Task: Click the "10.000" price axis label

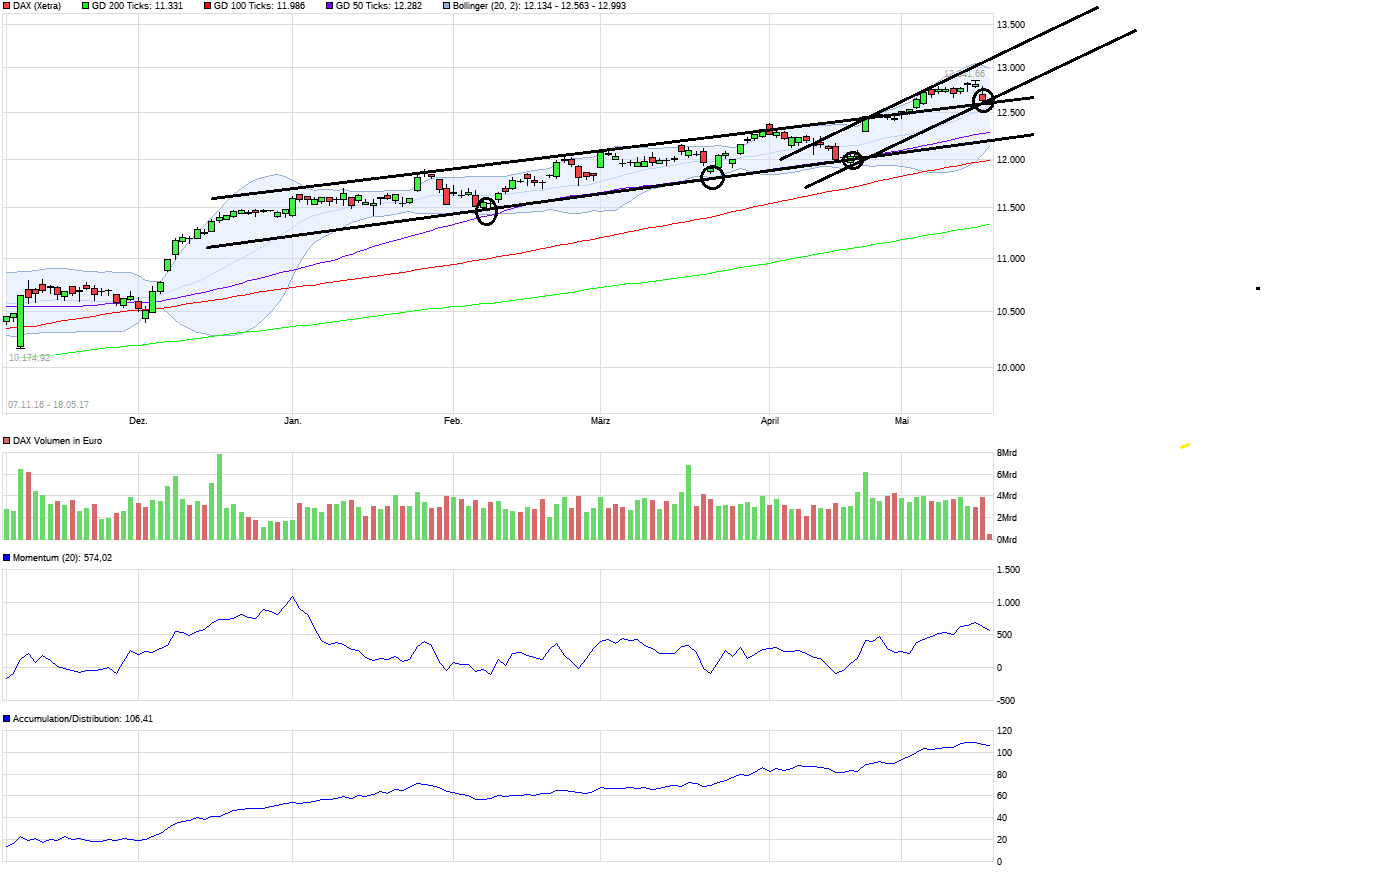Action: (x=1010, y=368)
